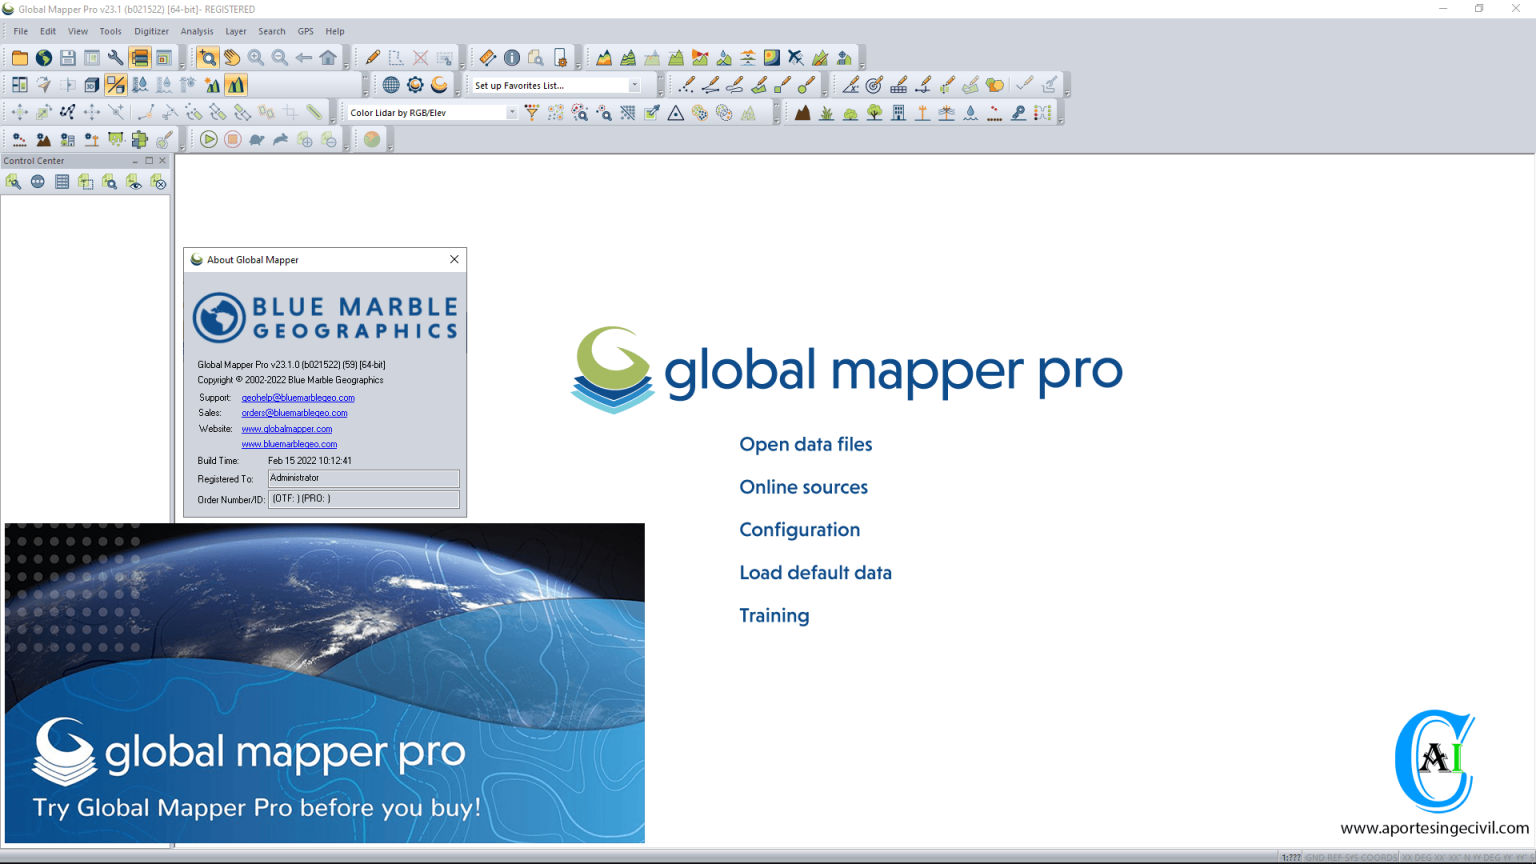Image resolution: width=1536 pixels, height=864 pixels.
Task: Open data files using the folder toolbar icon
Action: (x=21, y=57)
